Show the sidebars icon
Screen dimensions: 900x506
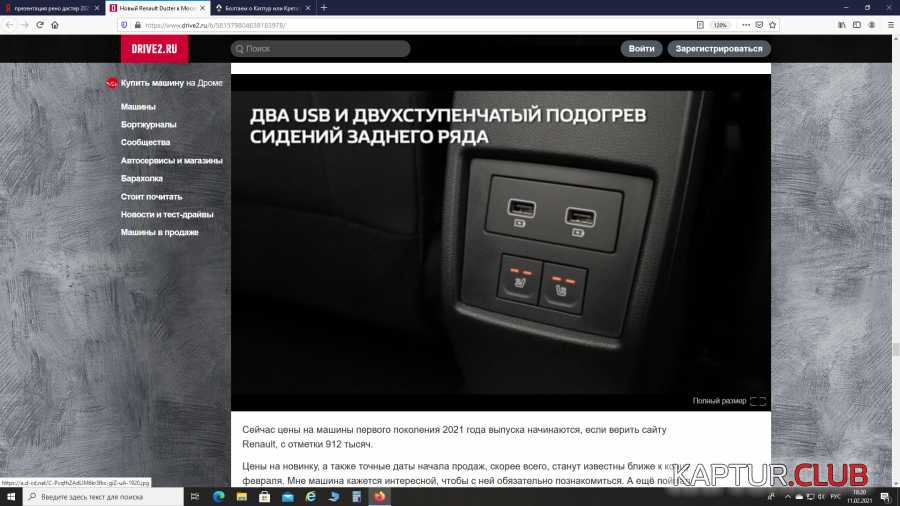point(857,25)
